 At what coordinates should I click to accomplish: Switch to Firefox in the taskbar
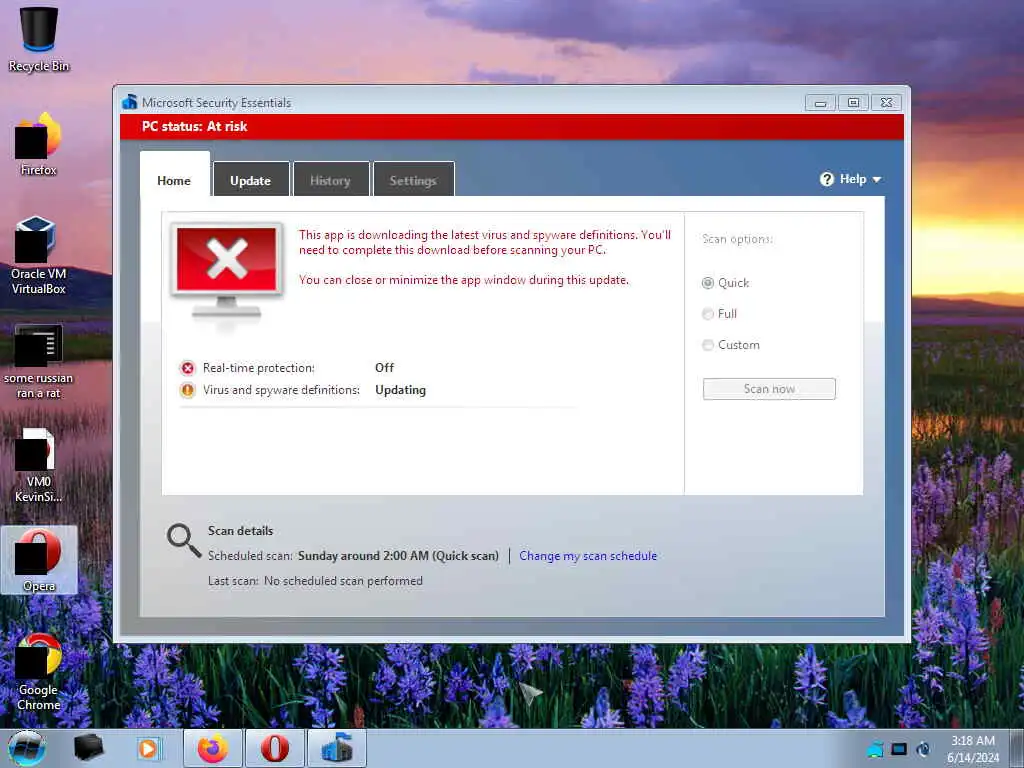point(213,748)
